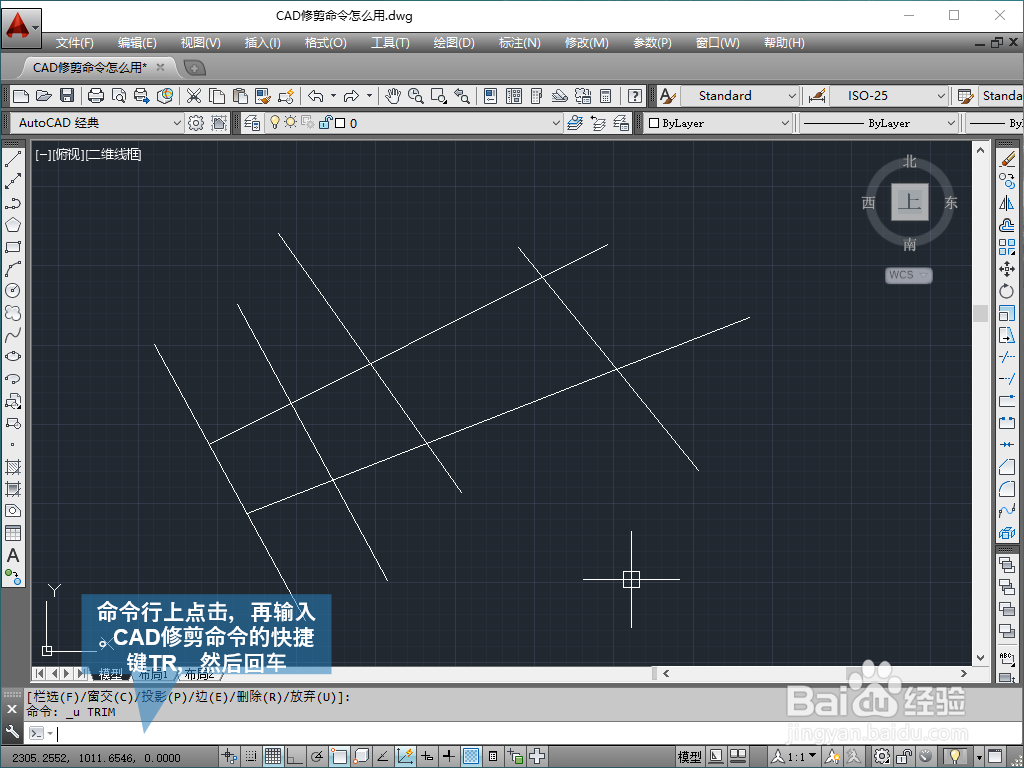The image size is (1024, 768).
Task: Click the ViewCube 上 top face
Action: (x=910, y=202)
